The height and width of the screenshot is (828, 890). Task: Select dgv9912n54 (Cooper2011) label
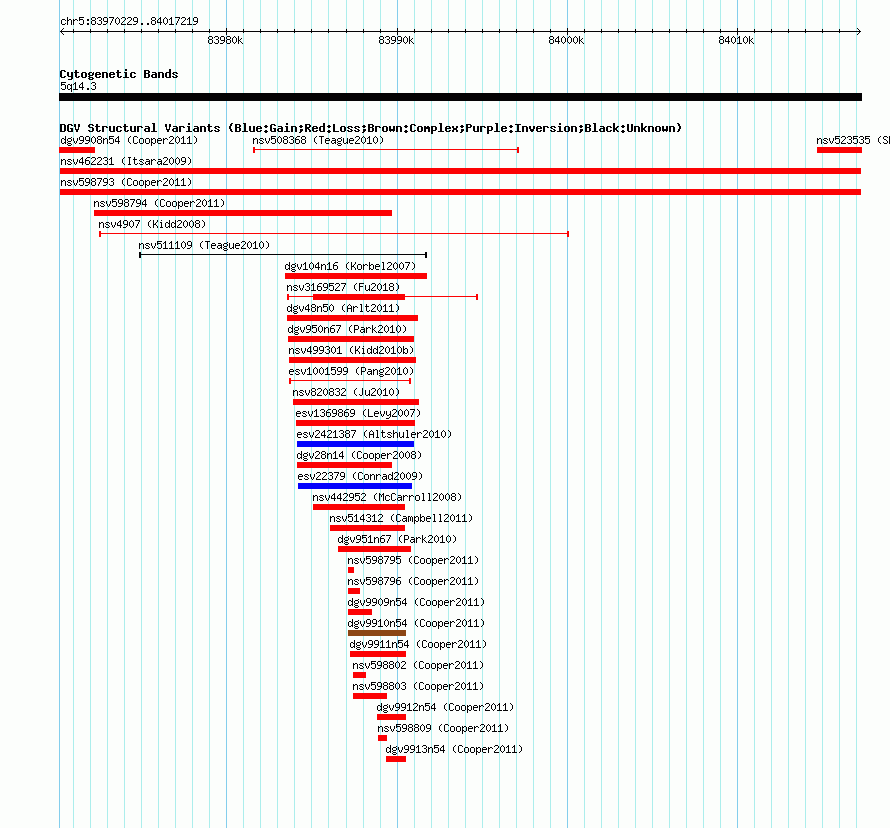click(x=446, y=707)
